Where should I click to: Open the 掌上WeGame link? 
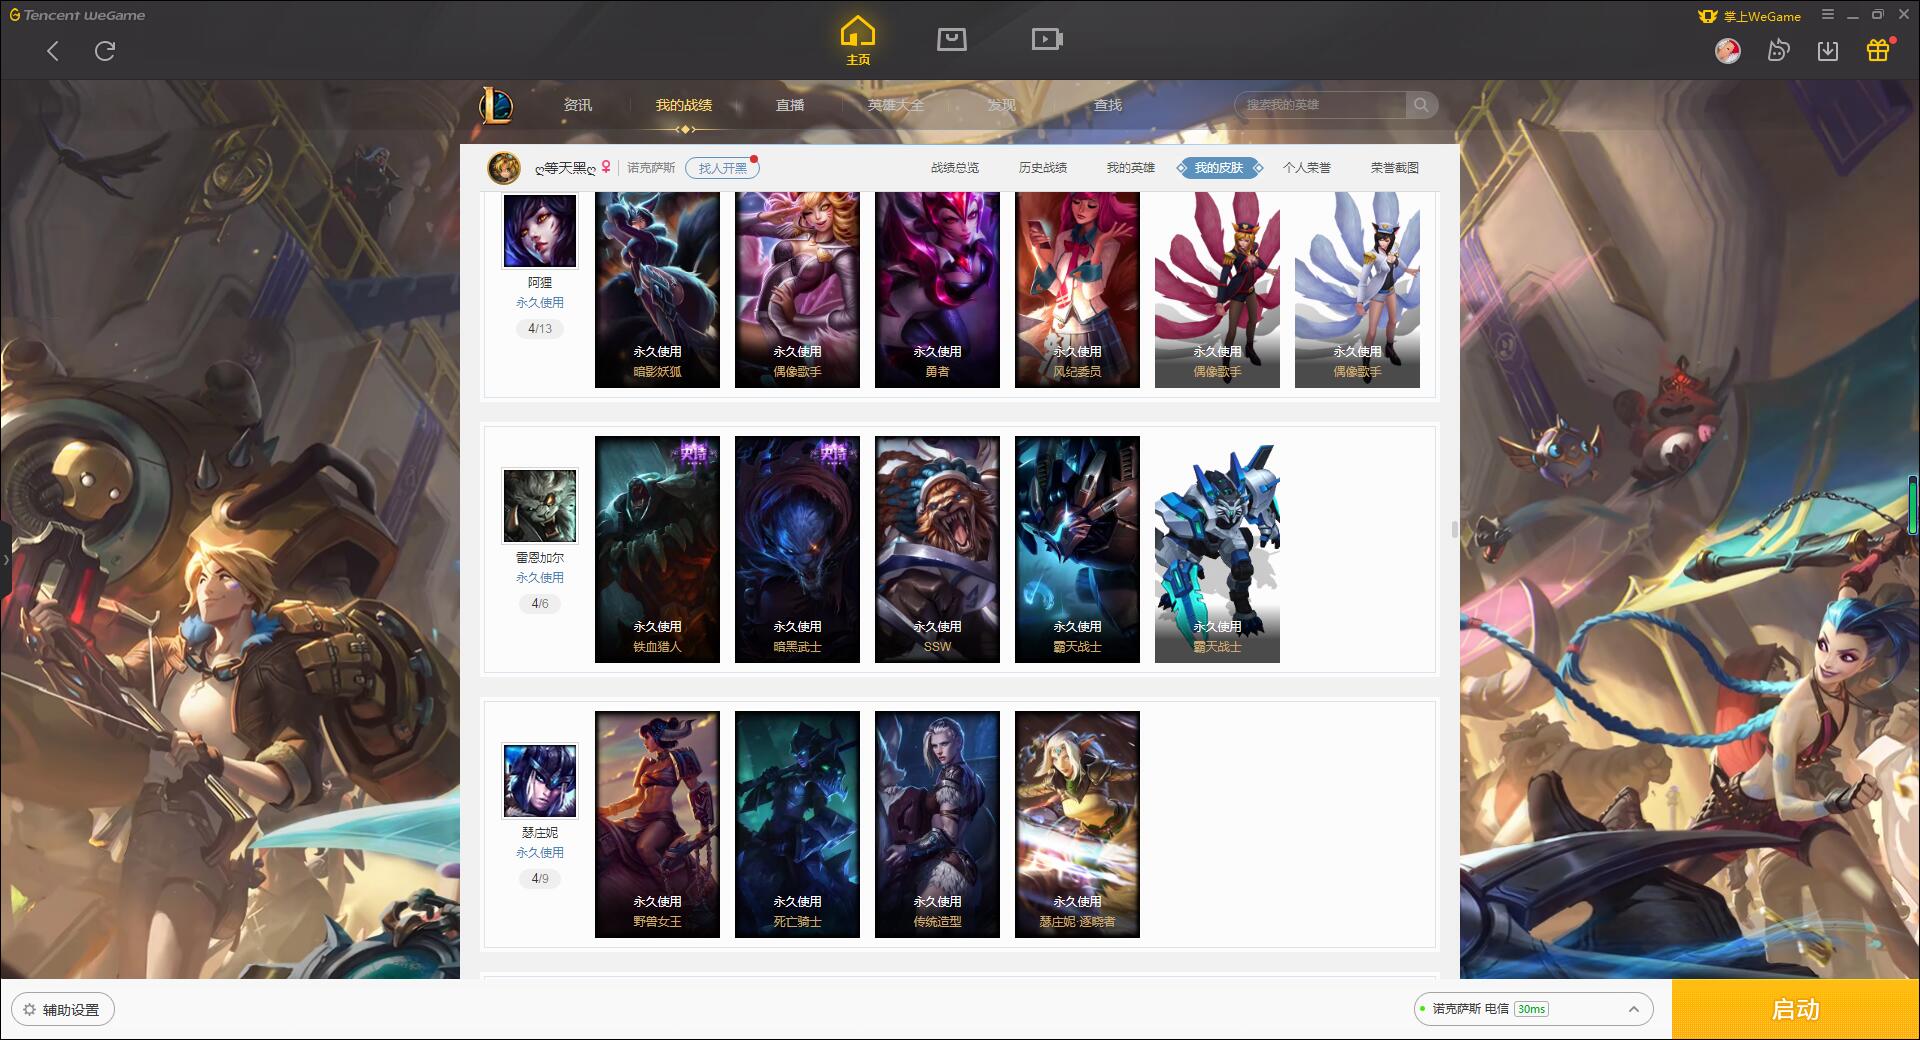pyautogui.click(x=1750, y=16)
